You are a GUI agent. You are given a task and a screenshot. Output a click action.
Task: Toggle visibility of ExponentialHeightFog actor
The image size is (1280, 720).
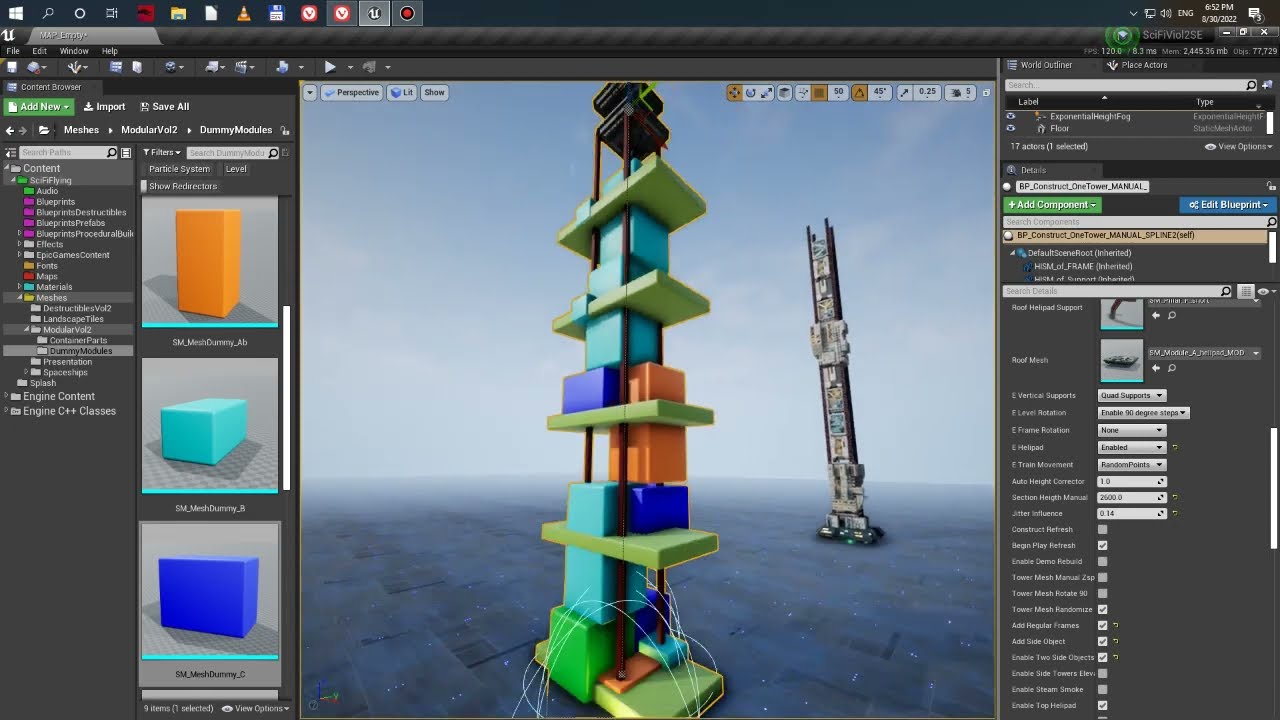pyautogui.click(x=1010, y=116)
